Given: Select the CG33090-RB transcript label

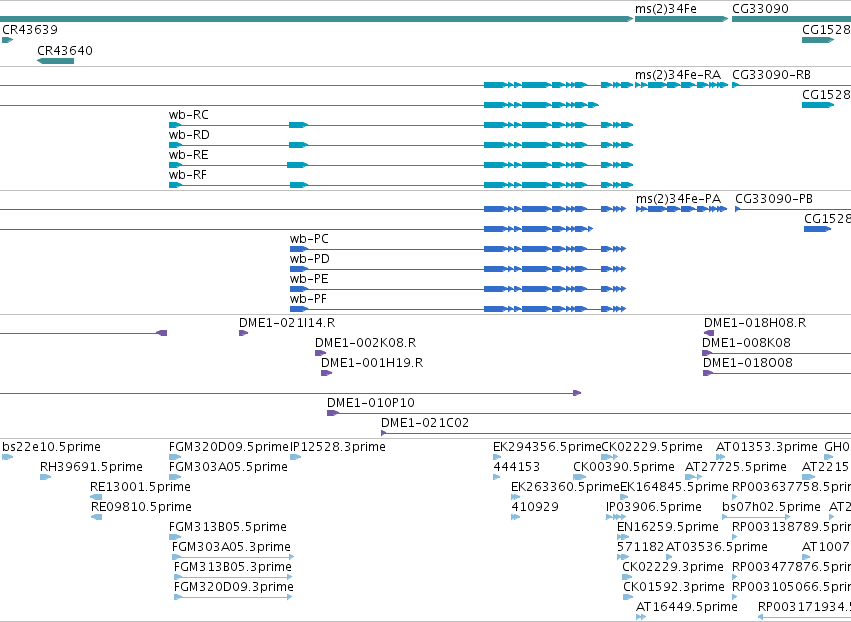Looking at the screenshot, I should point(771,75).
